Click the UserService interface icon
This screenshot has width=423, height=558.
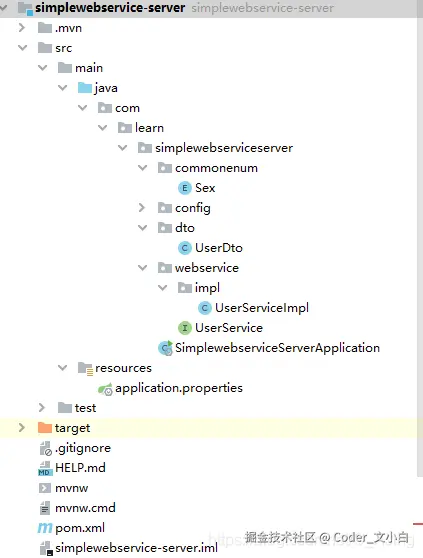pos(185,328)
